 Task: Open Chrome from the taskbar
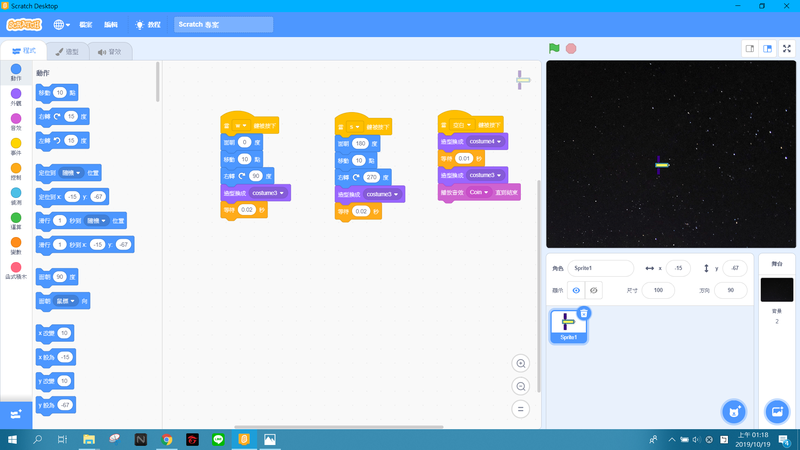click(167, 439)
